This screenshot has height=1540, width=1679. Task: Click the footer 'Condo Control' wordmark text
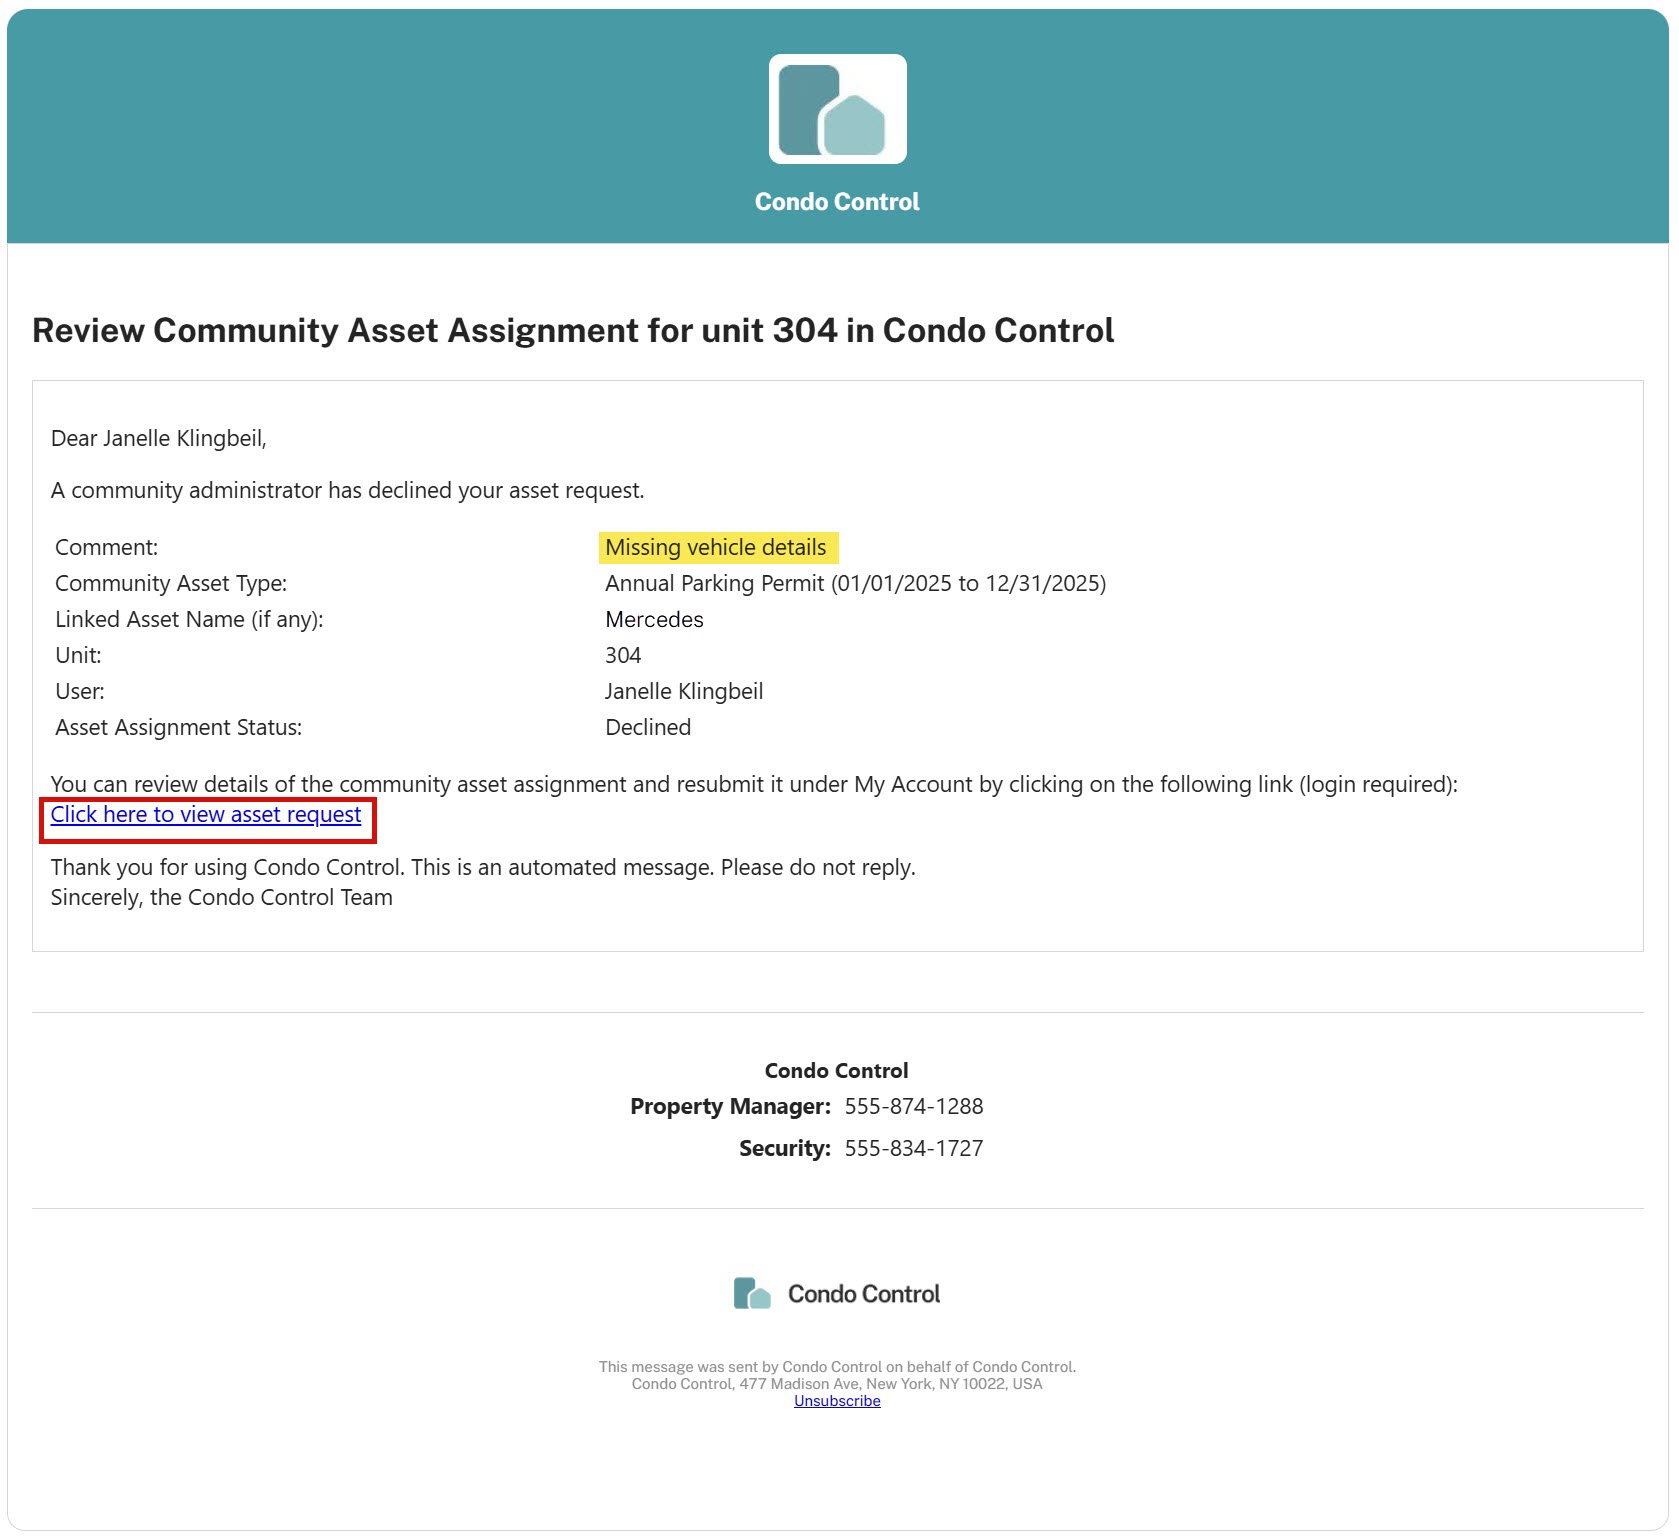[x=864, y=1294]
